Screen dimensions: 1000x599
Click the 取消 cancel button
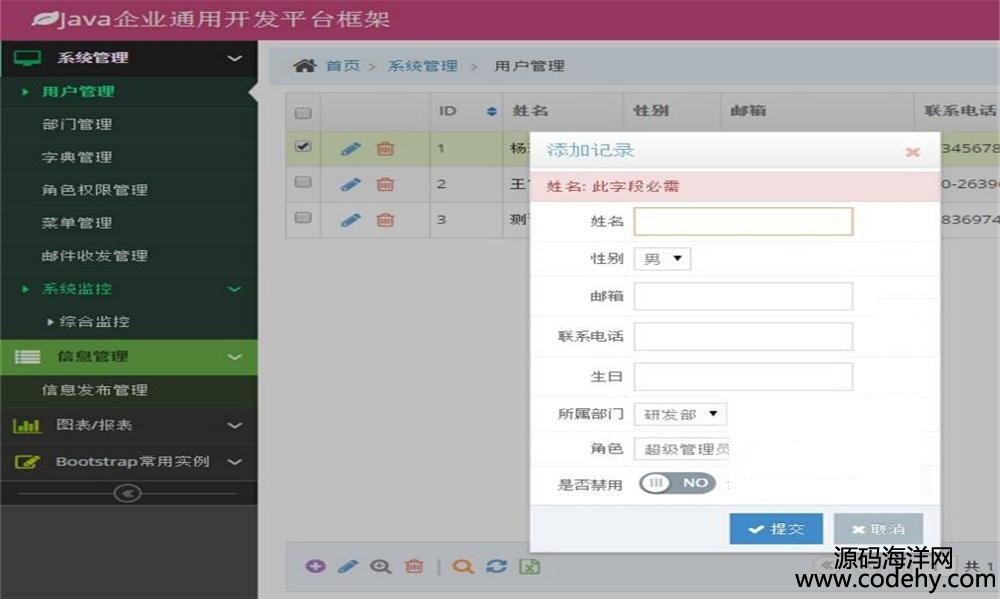click(878, 529)
